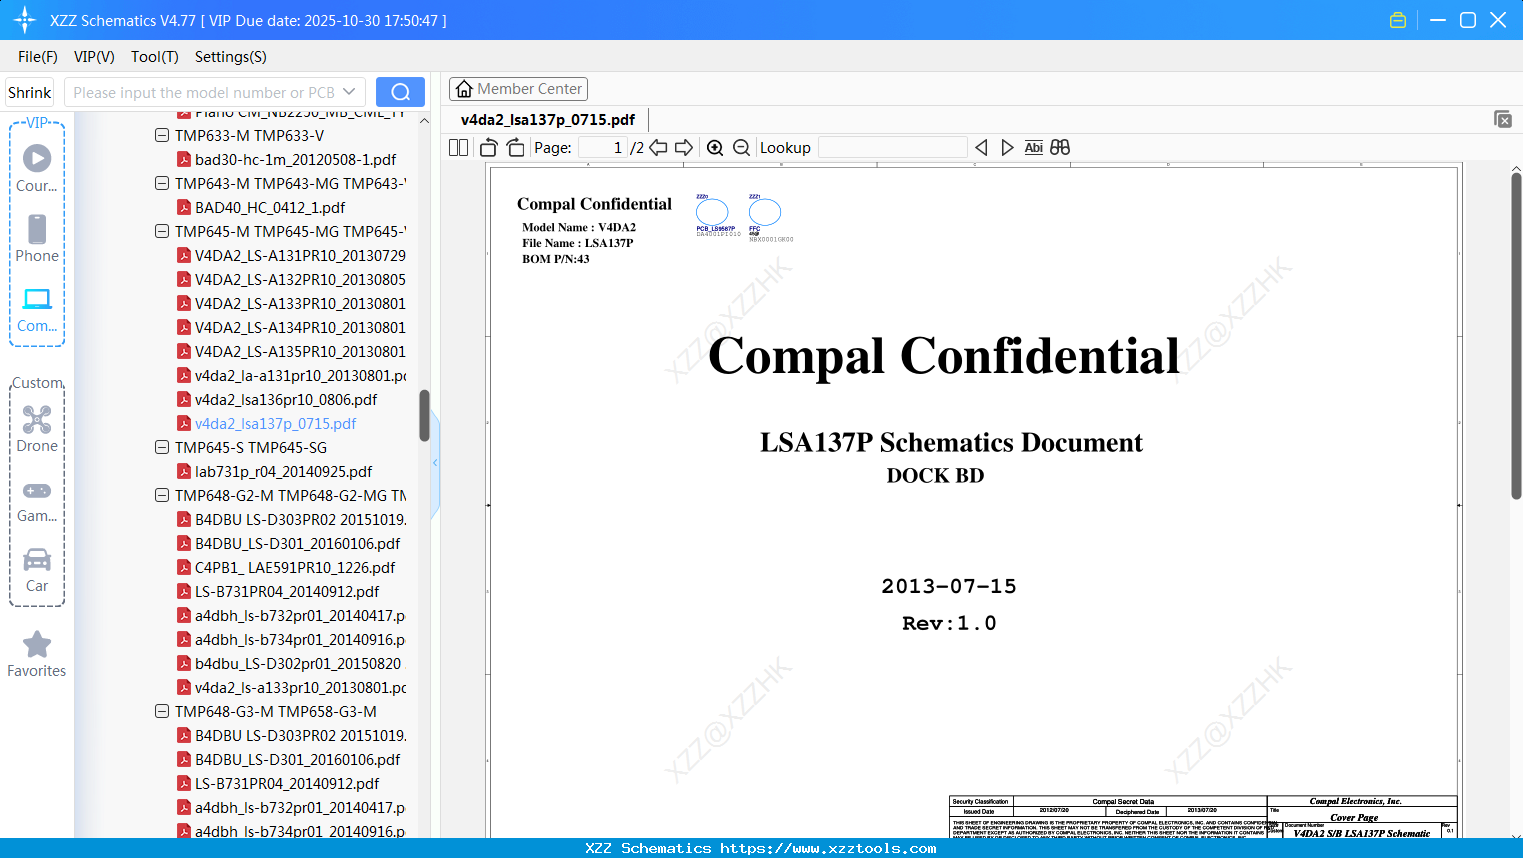
Task: Collapse the TMP643-M TMP643-MG group
Action: coord(162,183)
